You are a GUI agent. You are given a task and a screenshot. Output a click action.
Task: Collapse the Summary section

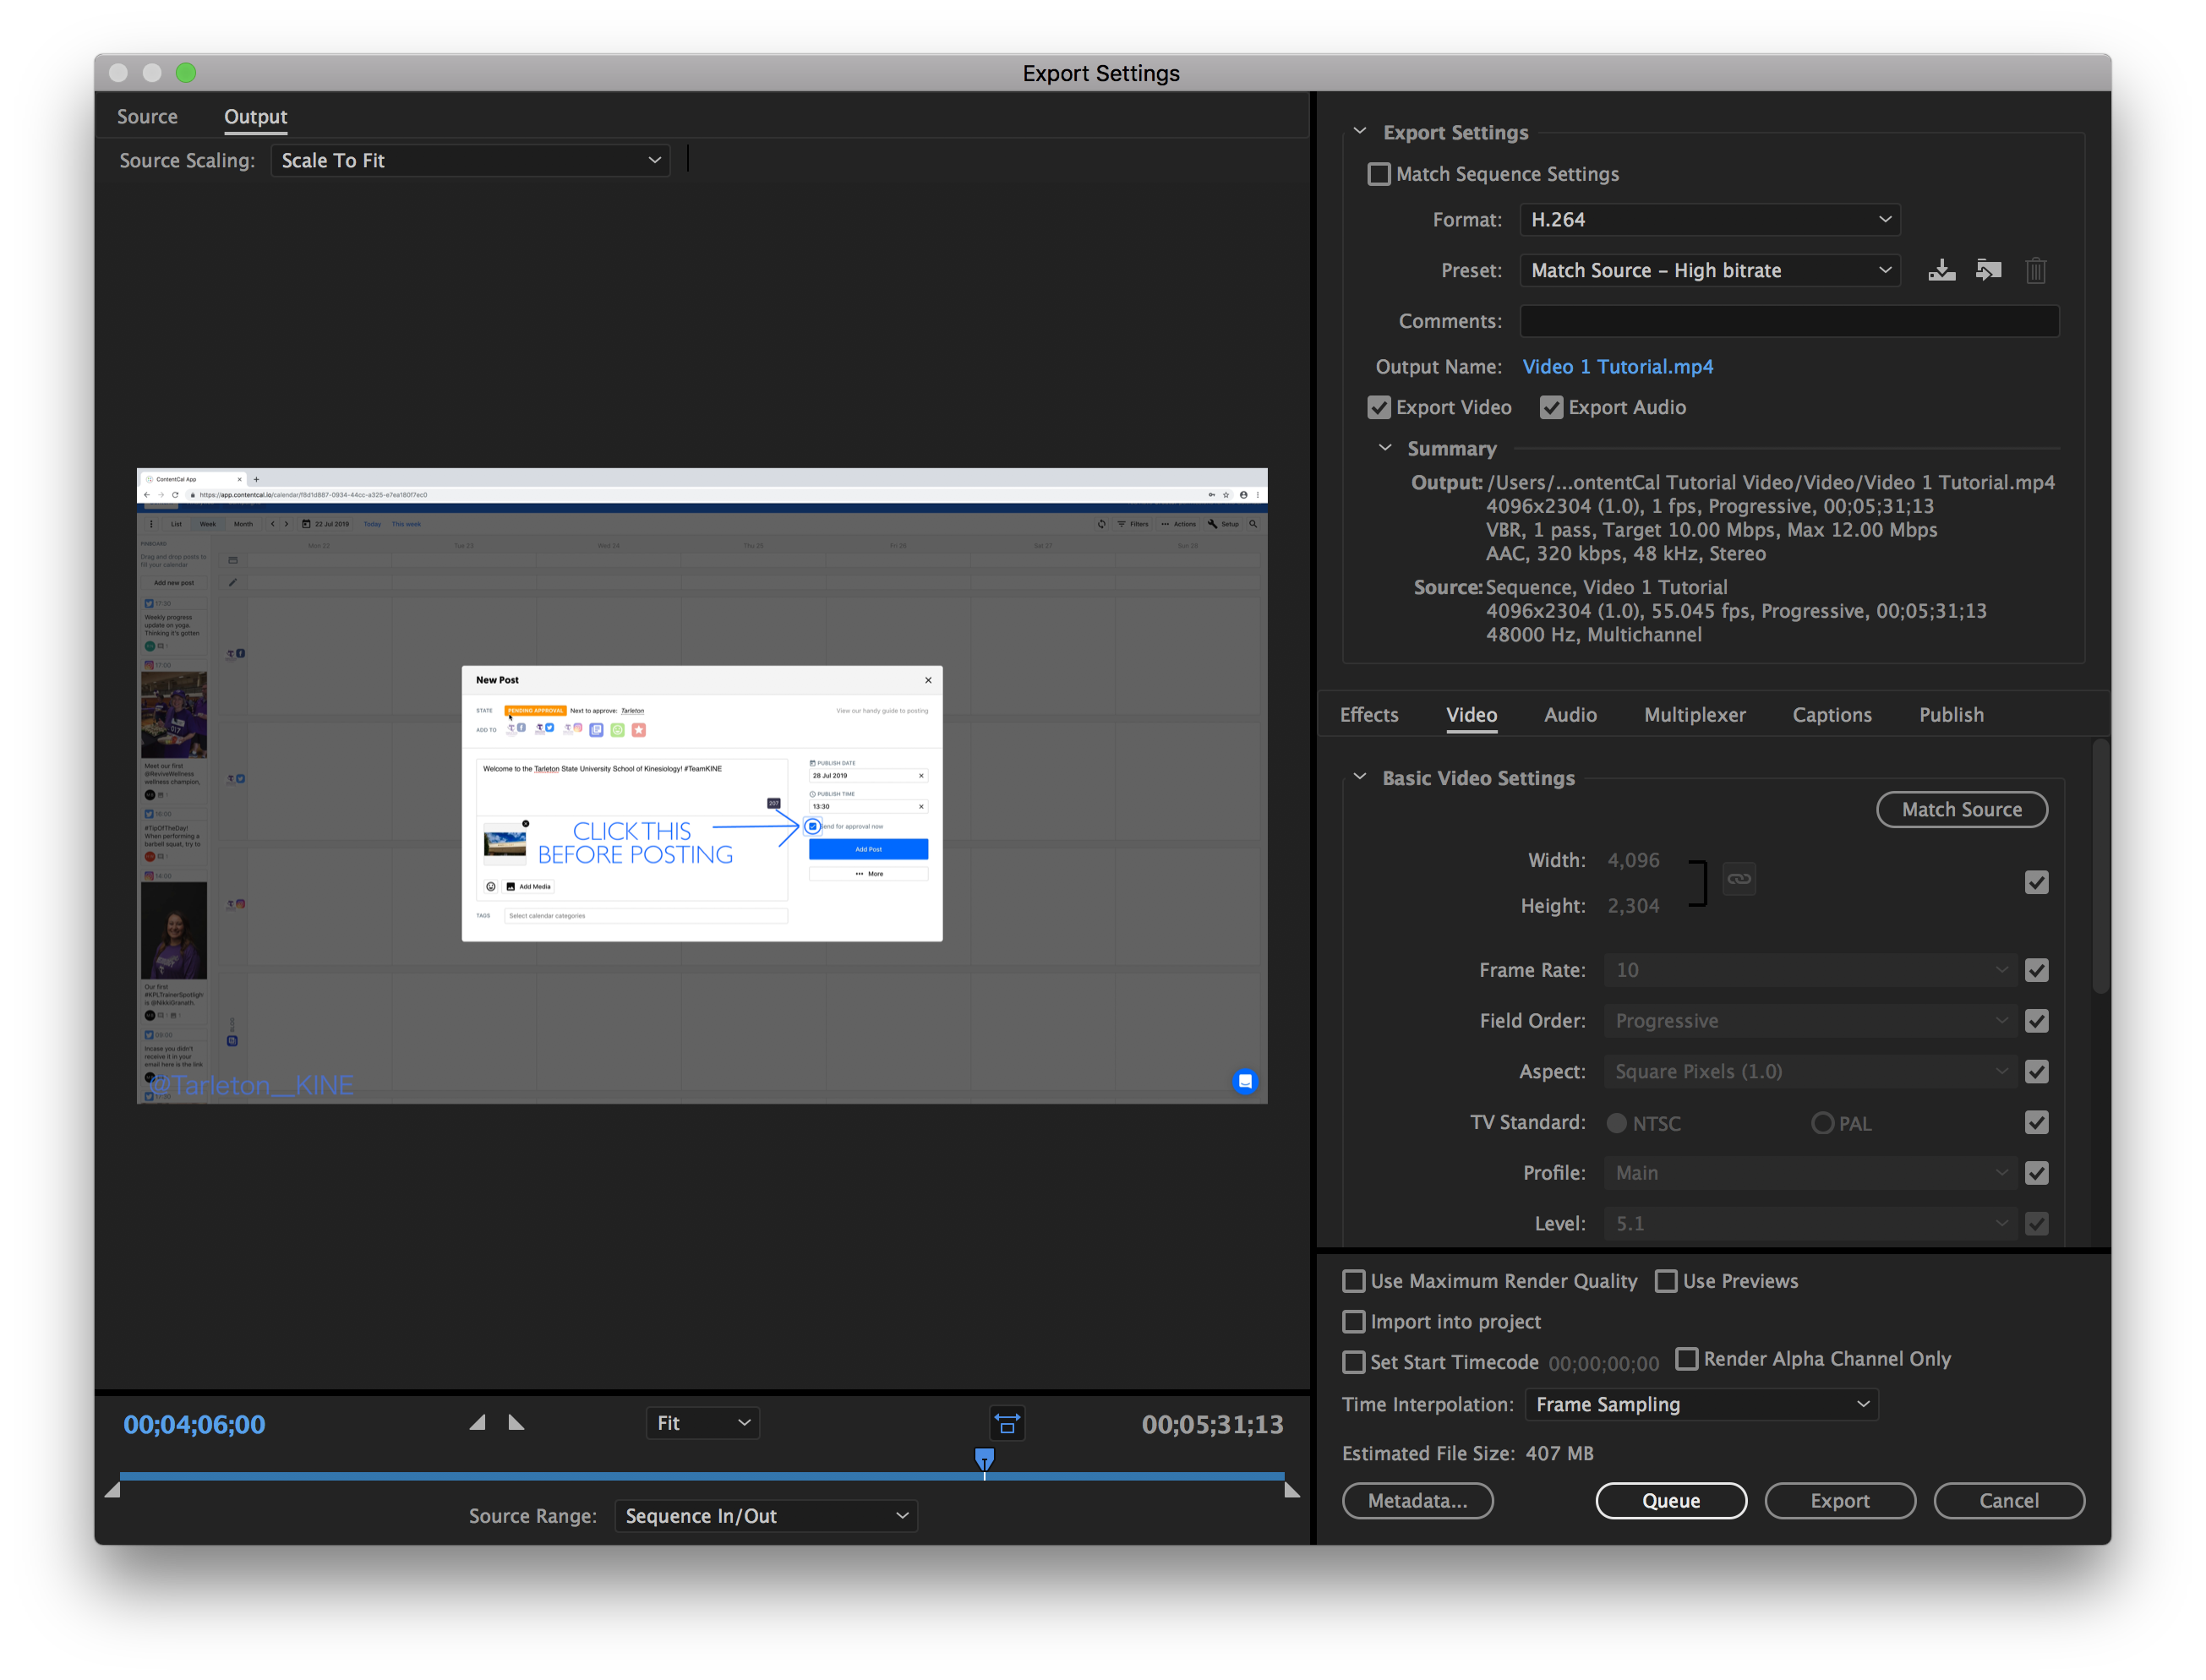pos(1385,449)
